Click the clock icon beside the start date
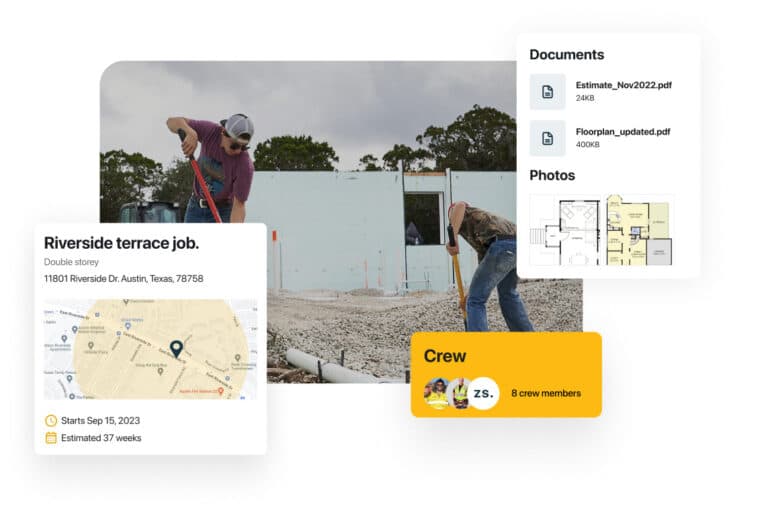 51,420
